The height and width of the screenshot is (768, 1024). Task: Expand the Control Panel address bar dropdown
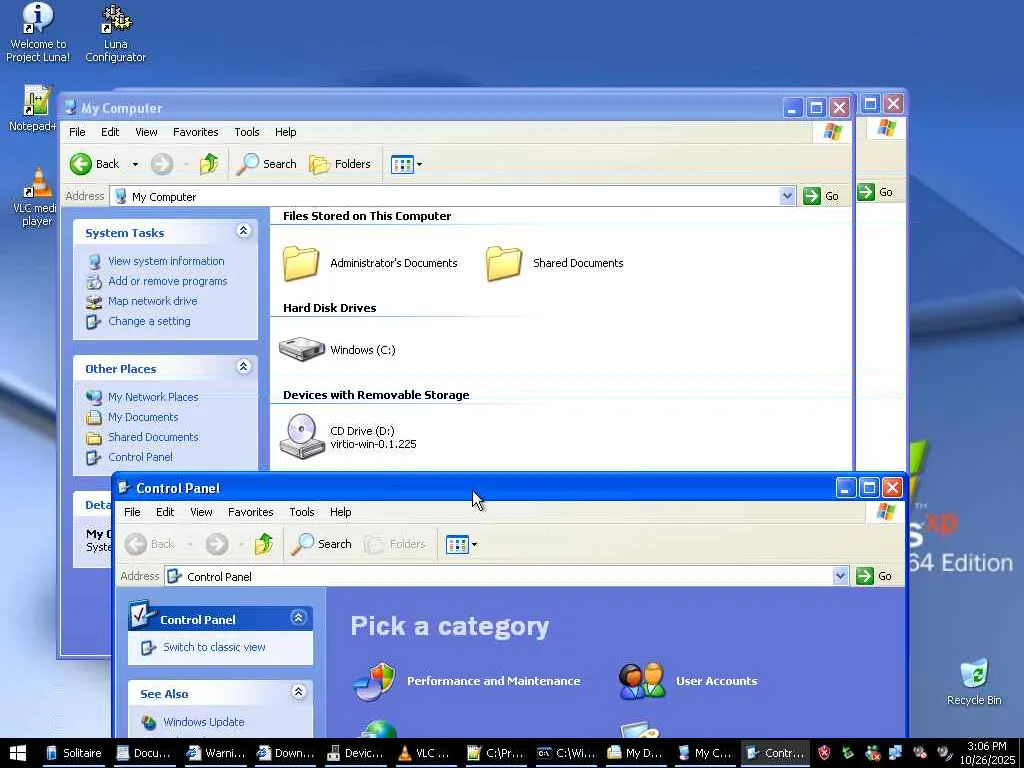pyautogui.click(x=840, y=576)
